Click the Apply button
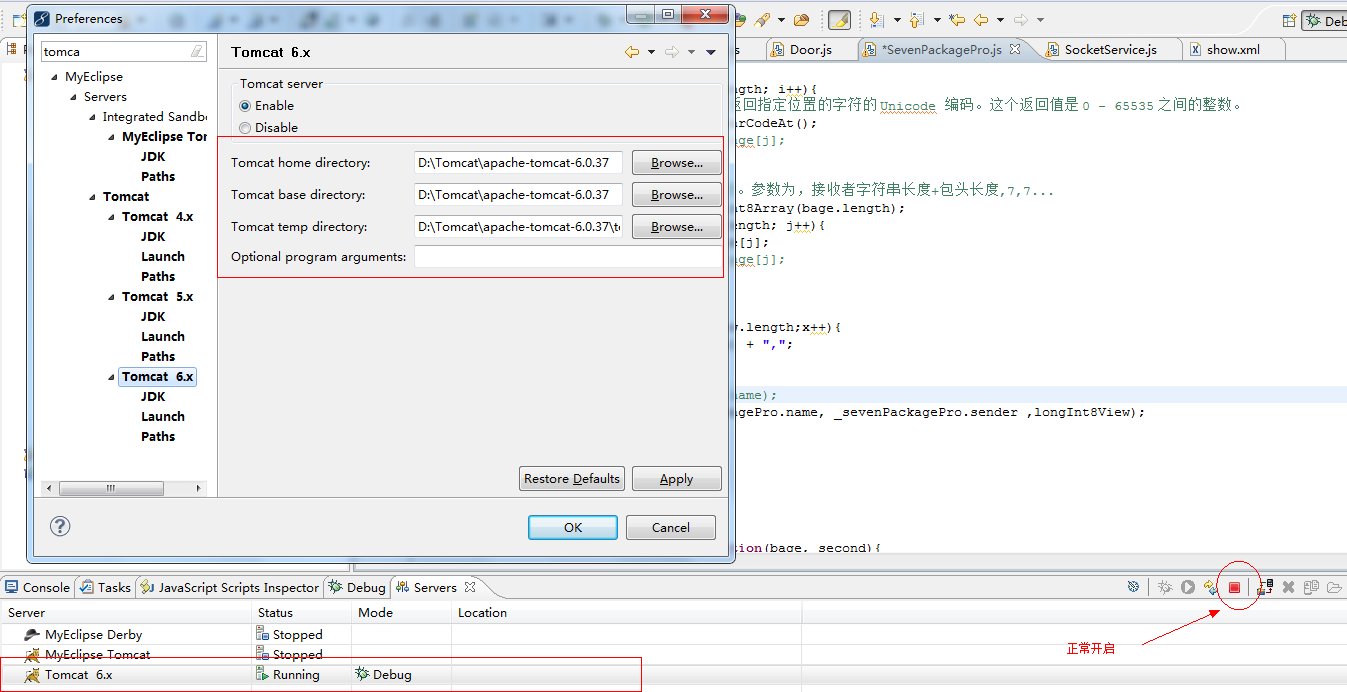 tap(676, 479)
